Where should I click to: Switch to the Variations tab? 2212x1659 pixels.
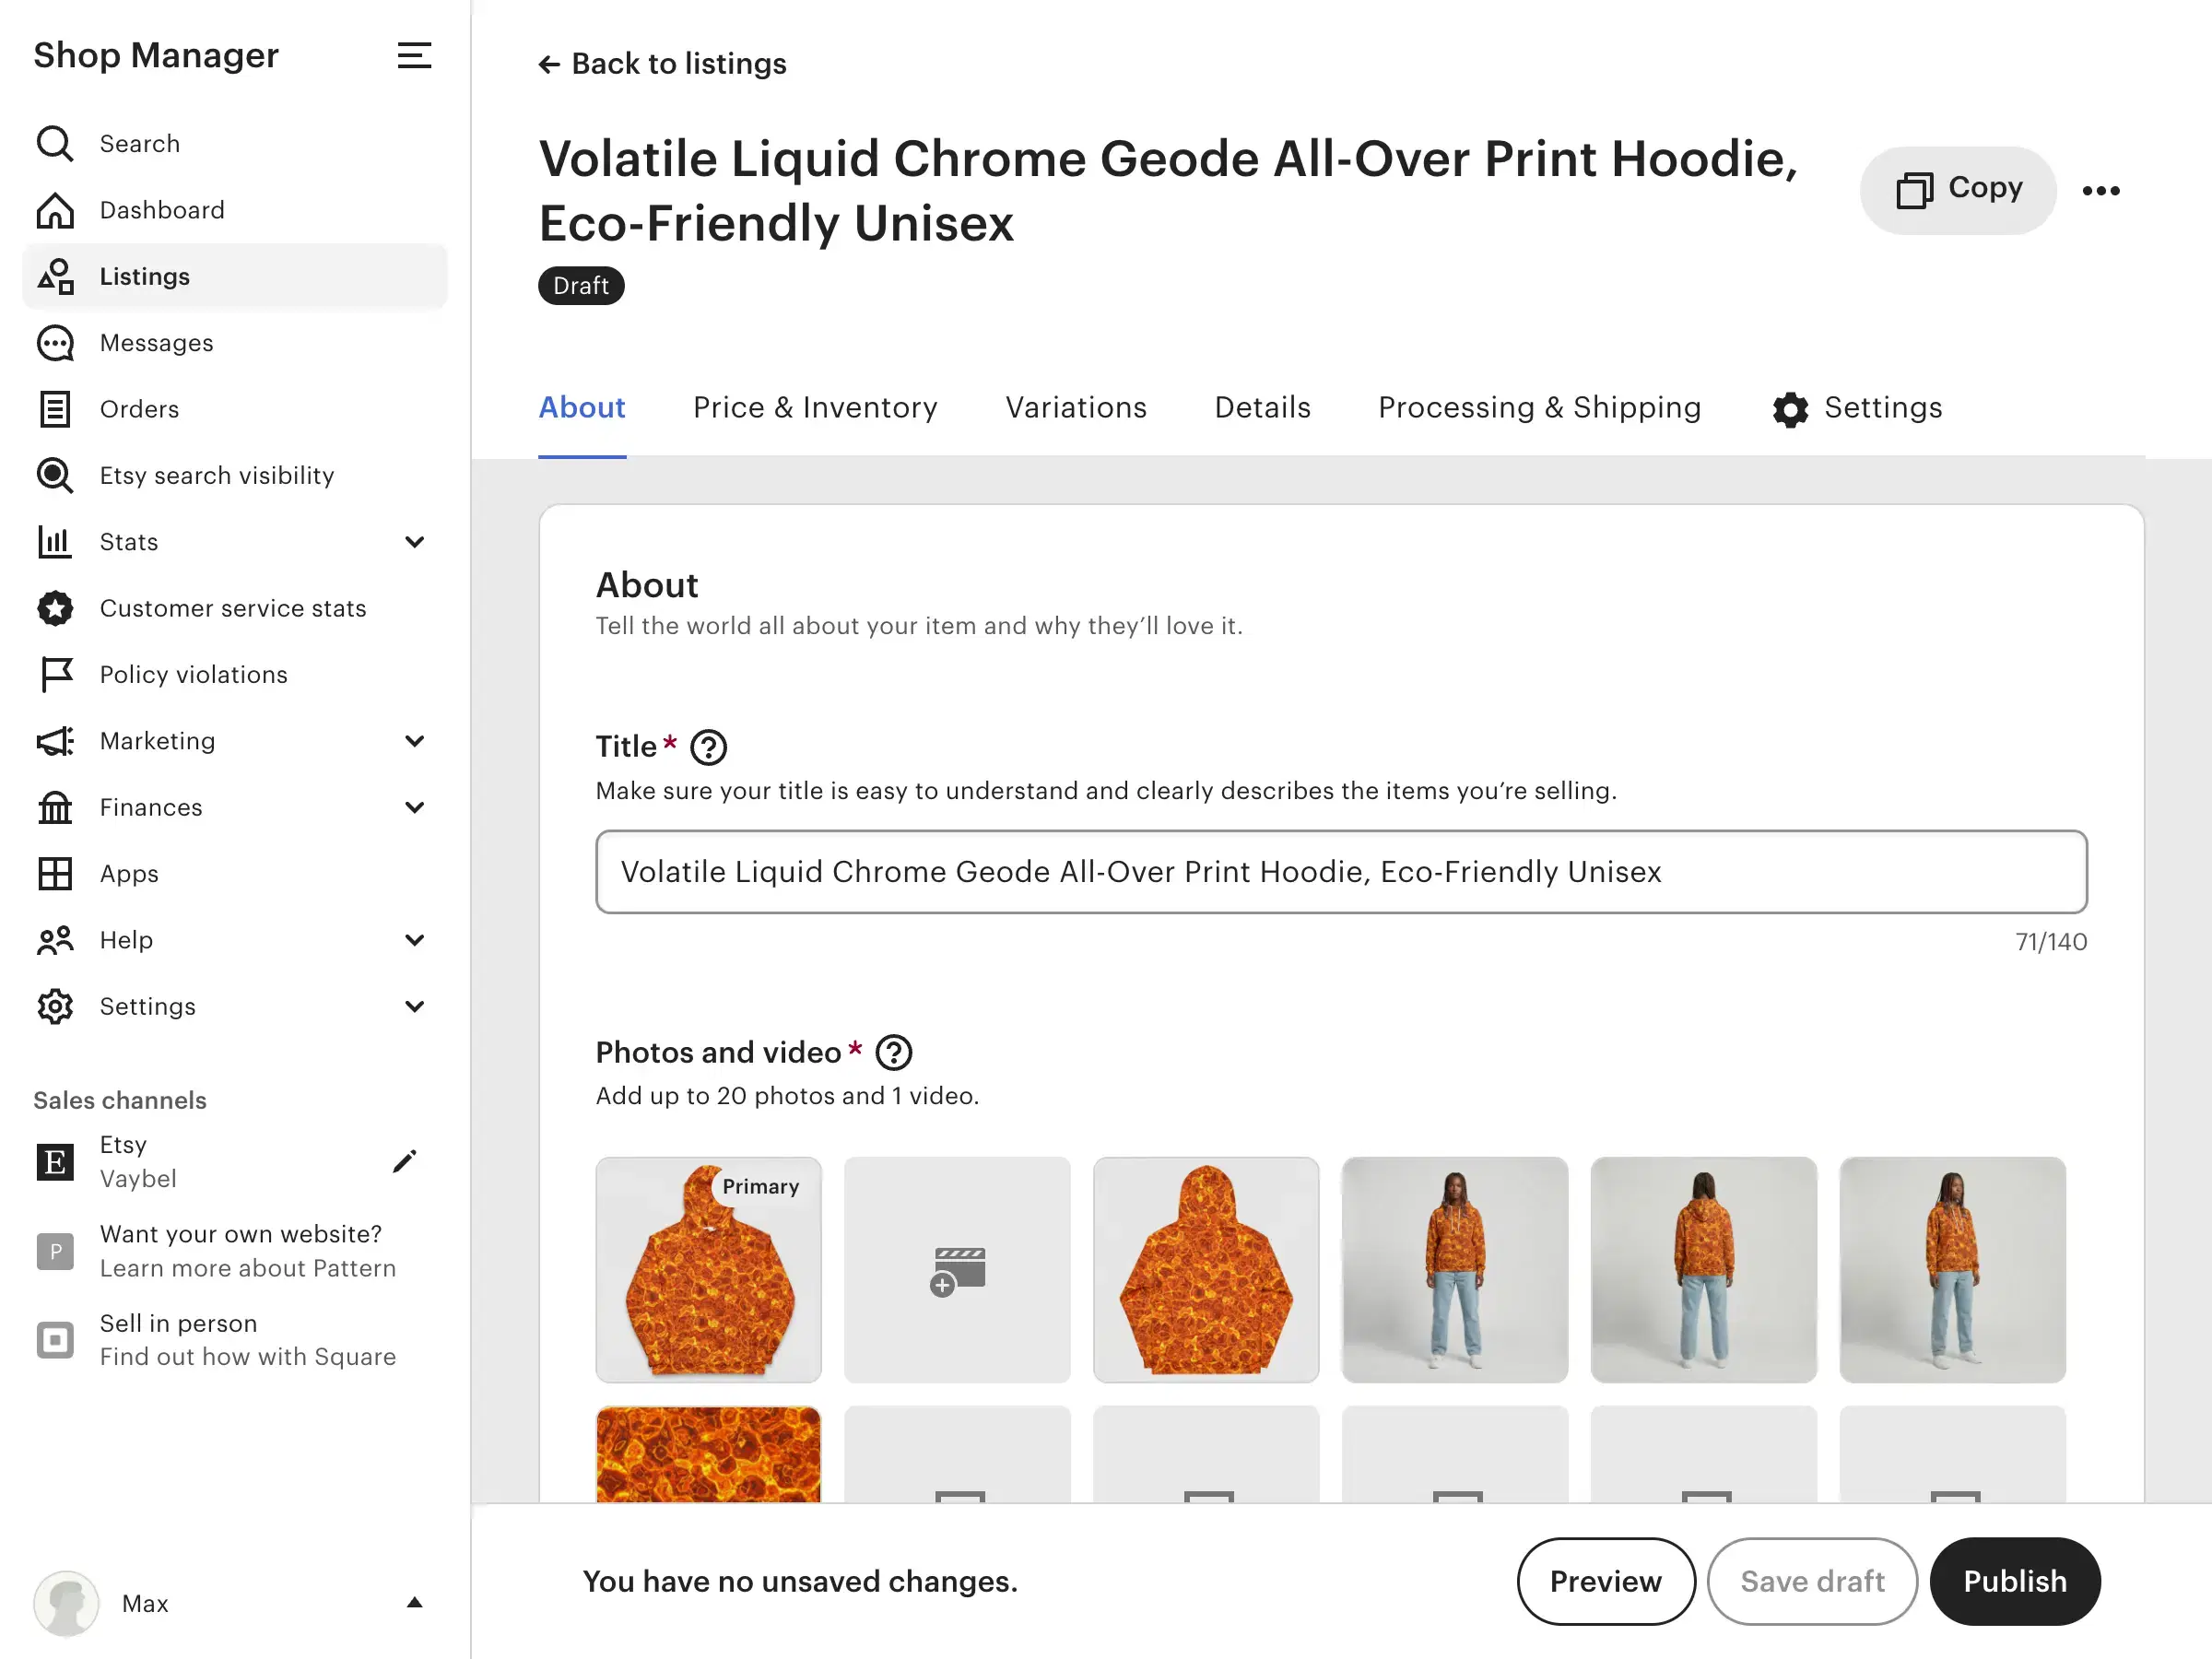pyautogui.click(x=1075, y=408)
